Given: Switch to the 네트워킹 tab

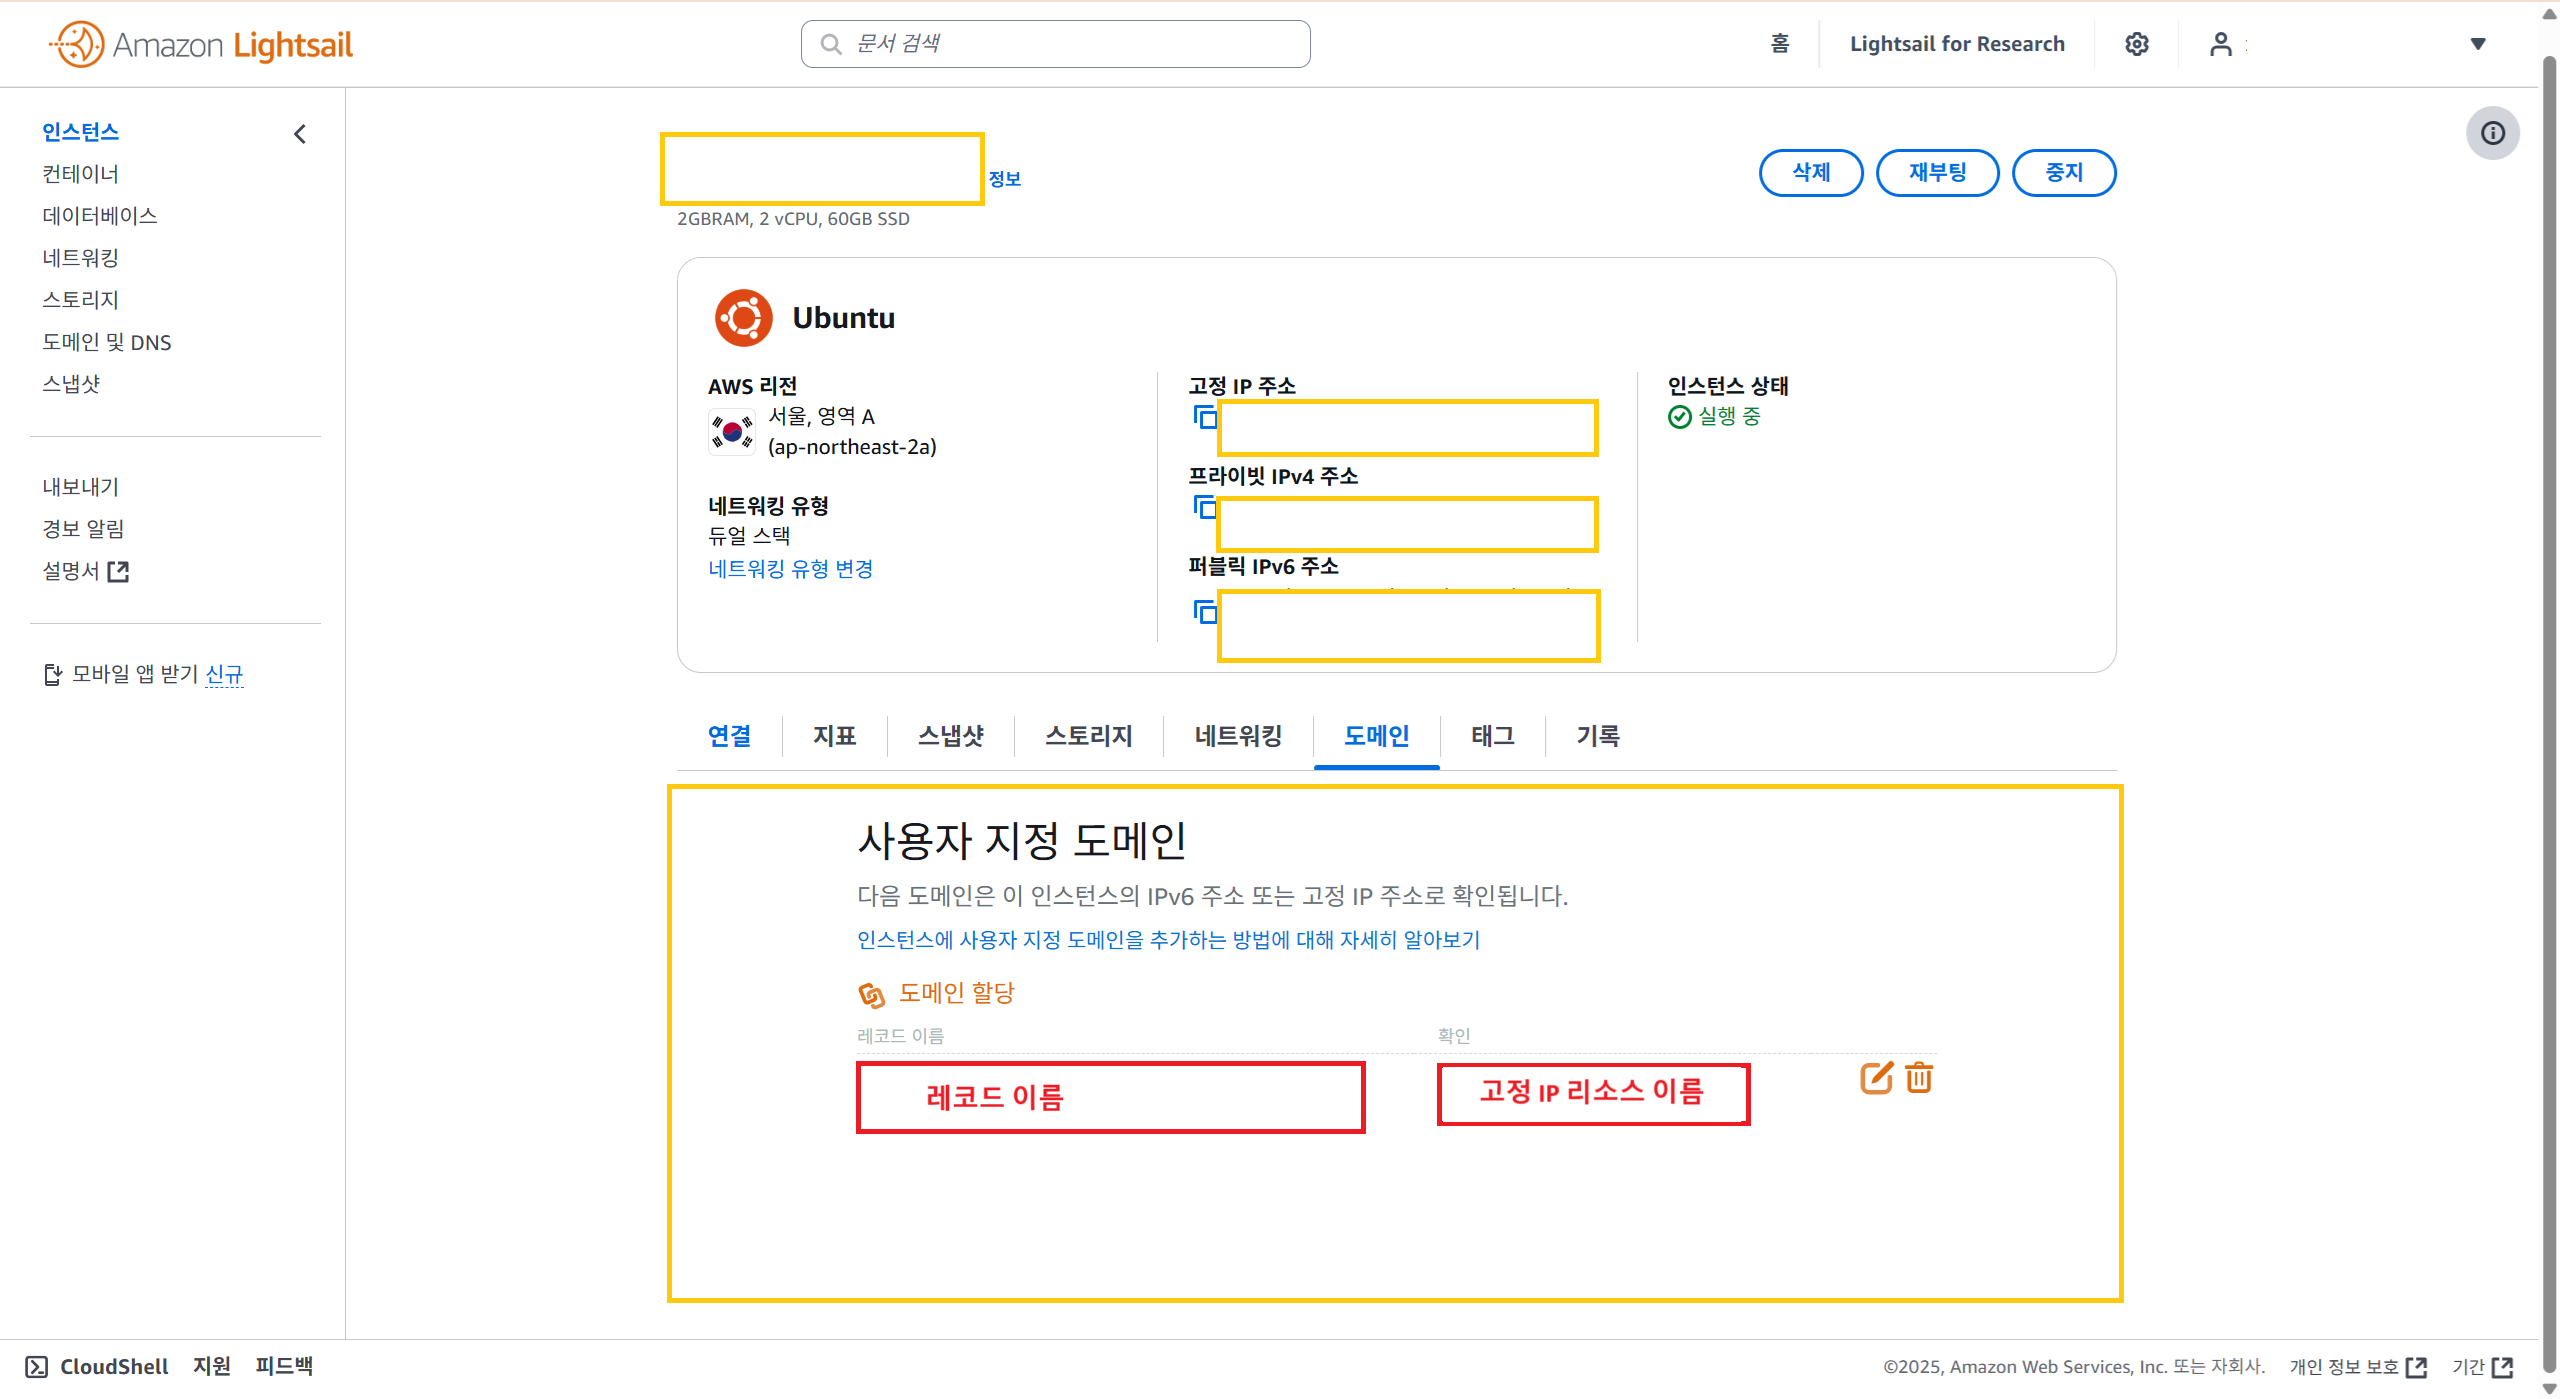Looking at the screenshot, I should pos(1238,736).
